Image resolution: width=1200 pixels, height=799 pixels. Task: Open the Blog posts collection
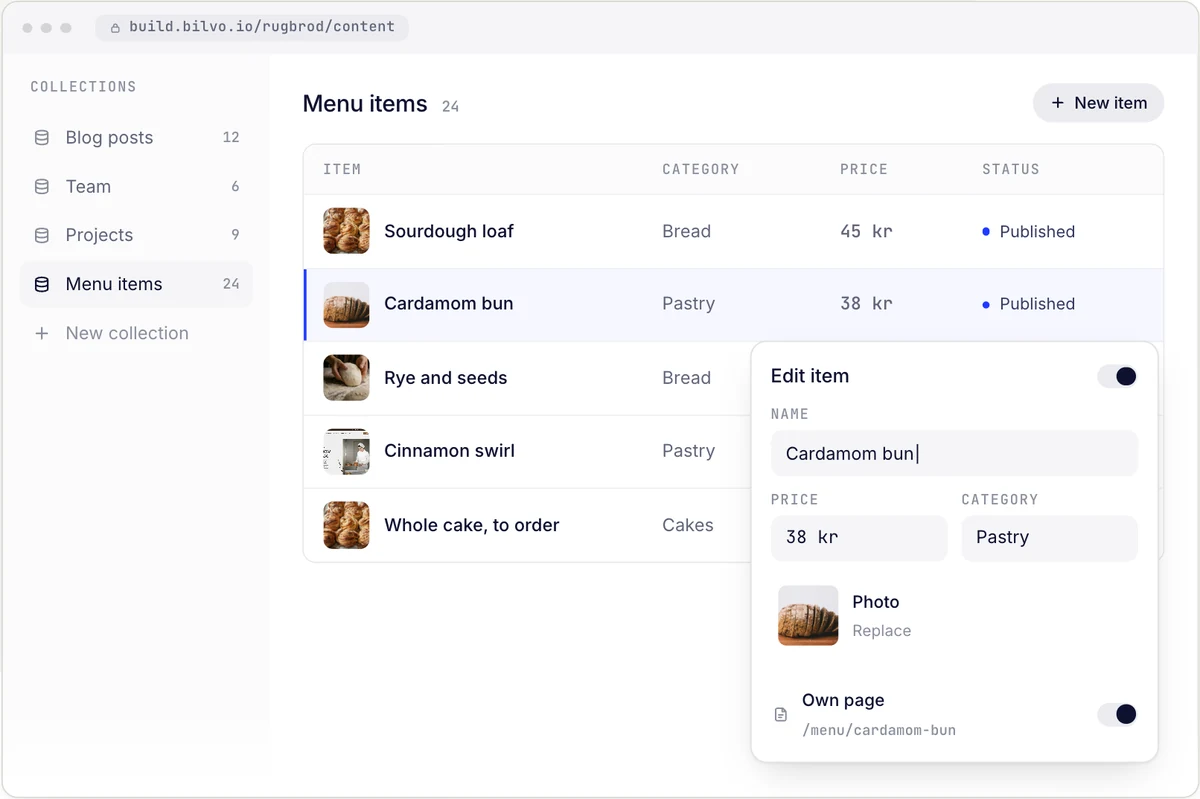coord(136,138)
